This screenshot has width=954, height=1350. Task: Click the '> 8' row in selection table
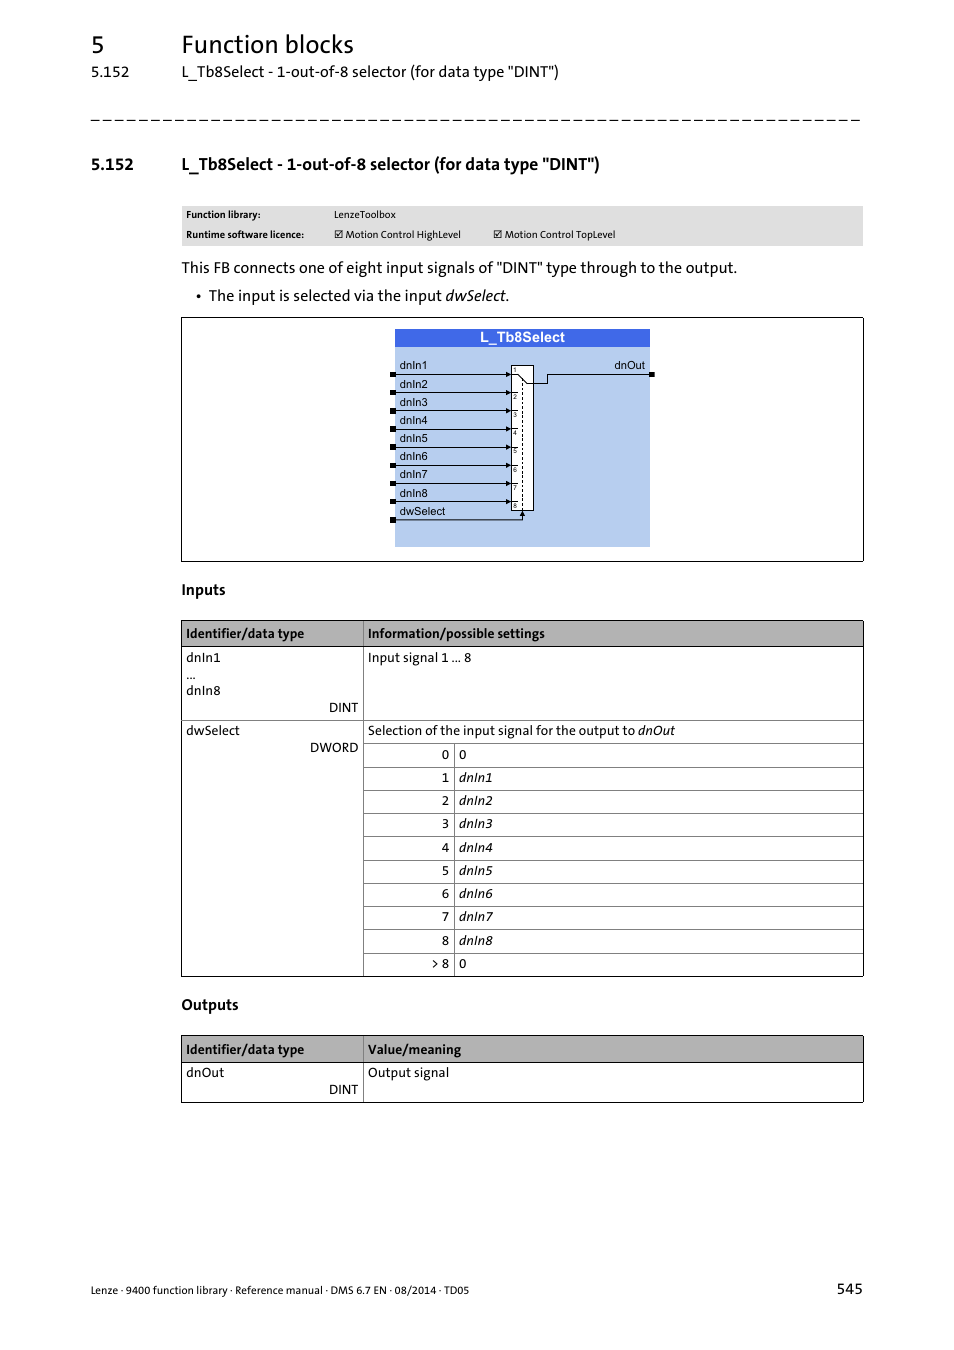(x=440, y=964)
